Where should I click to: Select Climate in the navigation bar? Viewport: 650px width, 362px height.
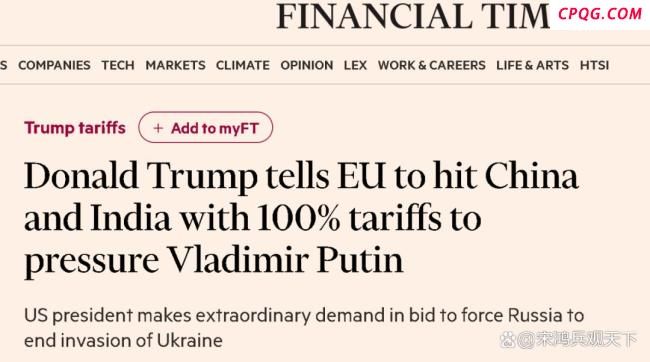tap(243, 65)
